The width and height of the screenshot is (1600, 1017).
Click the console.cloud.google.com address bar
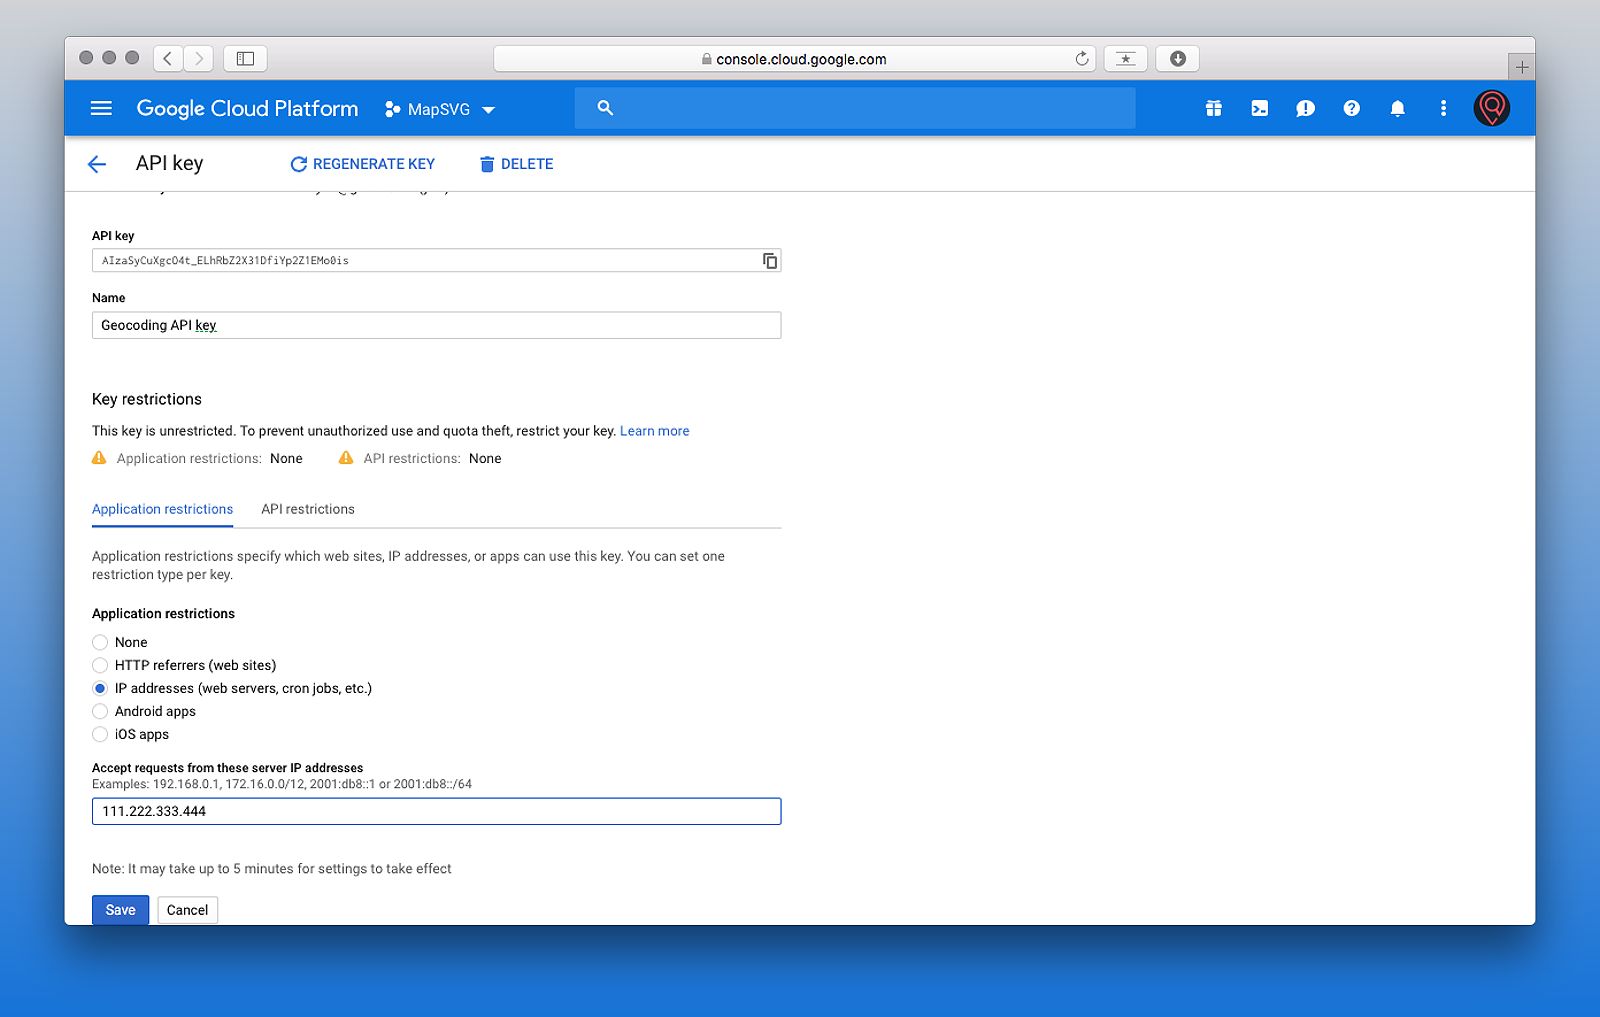coord(795,59)
